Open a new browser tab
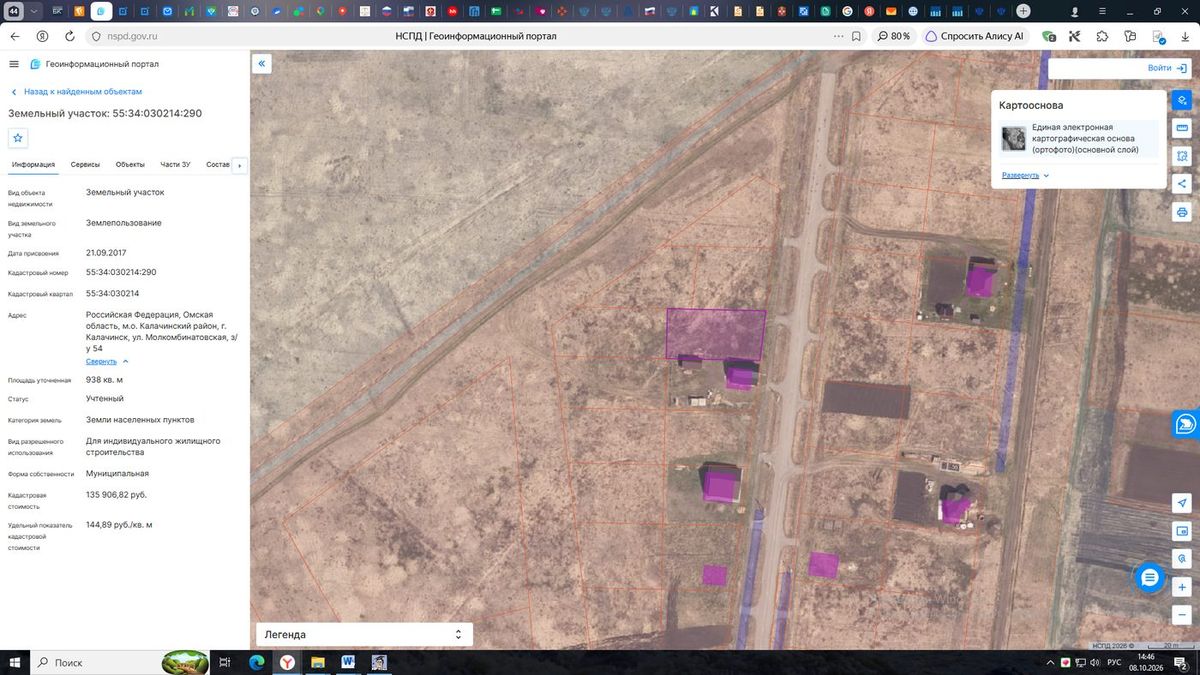Viewport: 1200px width, 675px height. 1023,11
